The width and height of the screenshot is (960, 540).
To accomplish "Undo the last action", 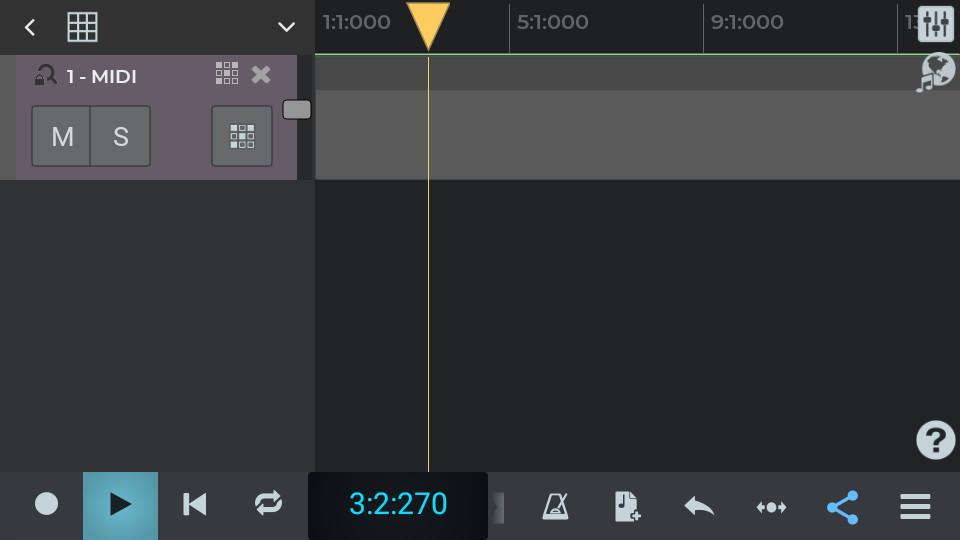I will tap(699, 506).
